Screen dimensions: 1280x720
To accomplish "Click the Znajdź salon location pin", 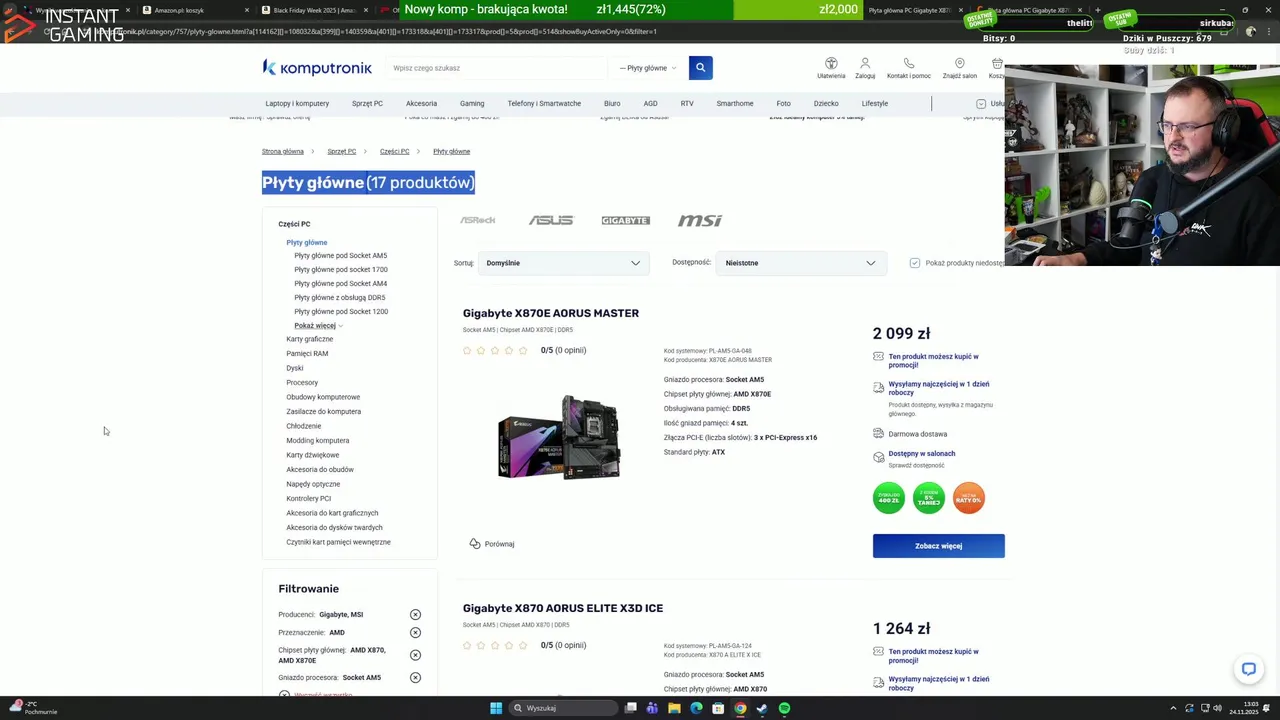I will click(959, 63).
